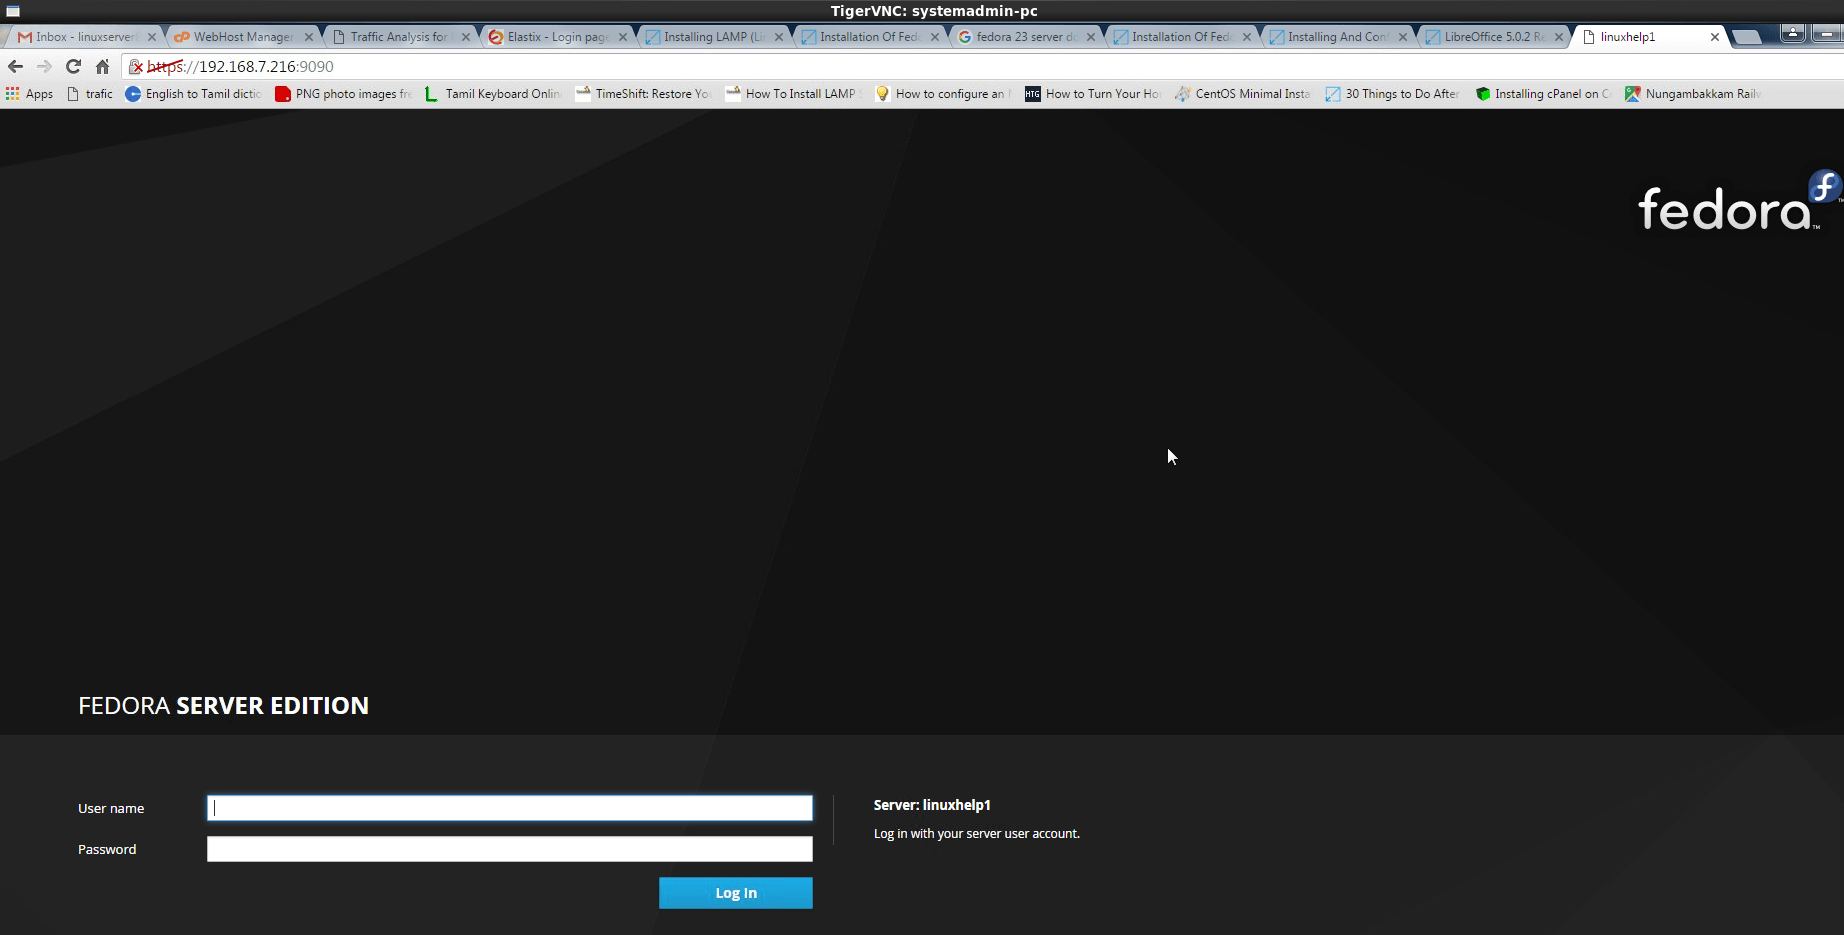Open the Apps bookmark shortcut

(29, 94)
